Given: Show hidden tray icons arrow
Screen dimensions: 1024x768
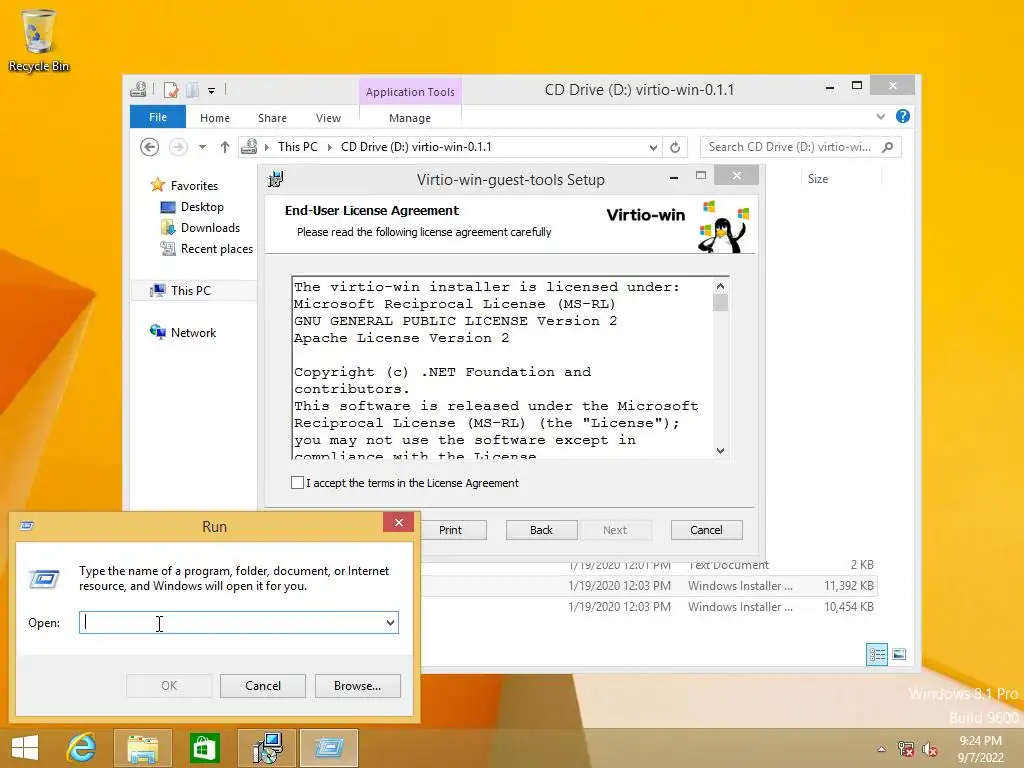Looking at the screenshot, I should pos(882,749).
